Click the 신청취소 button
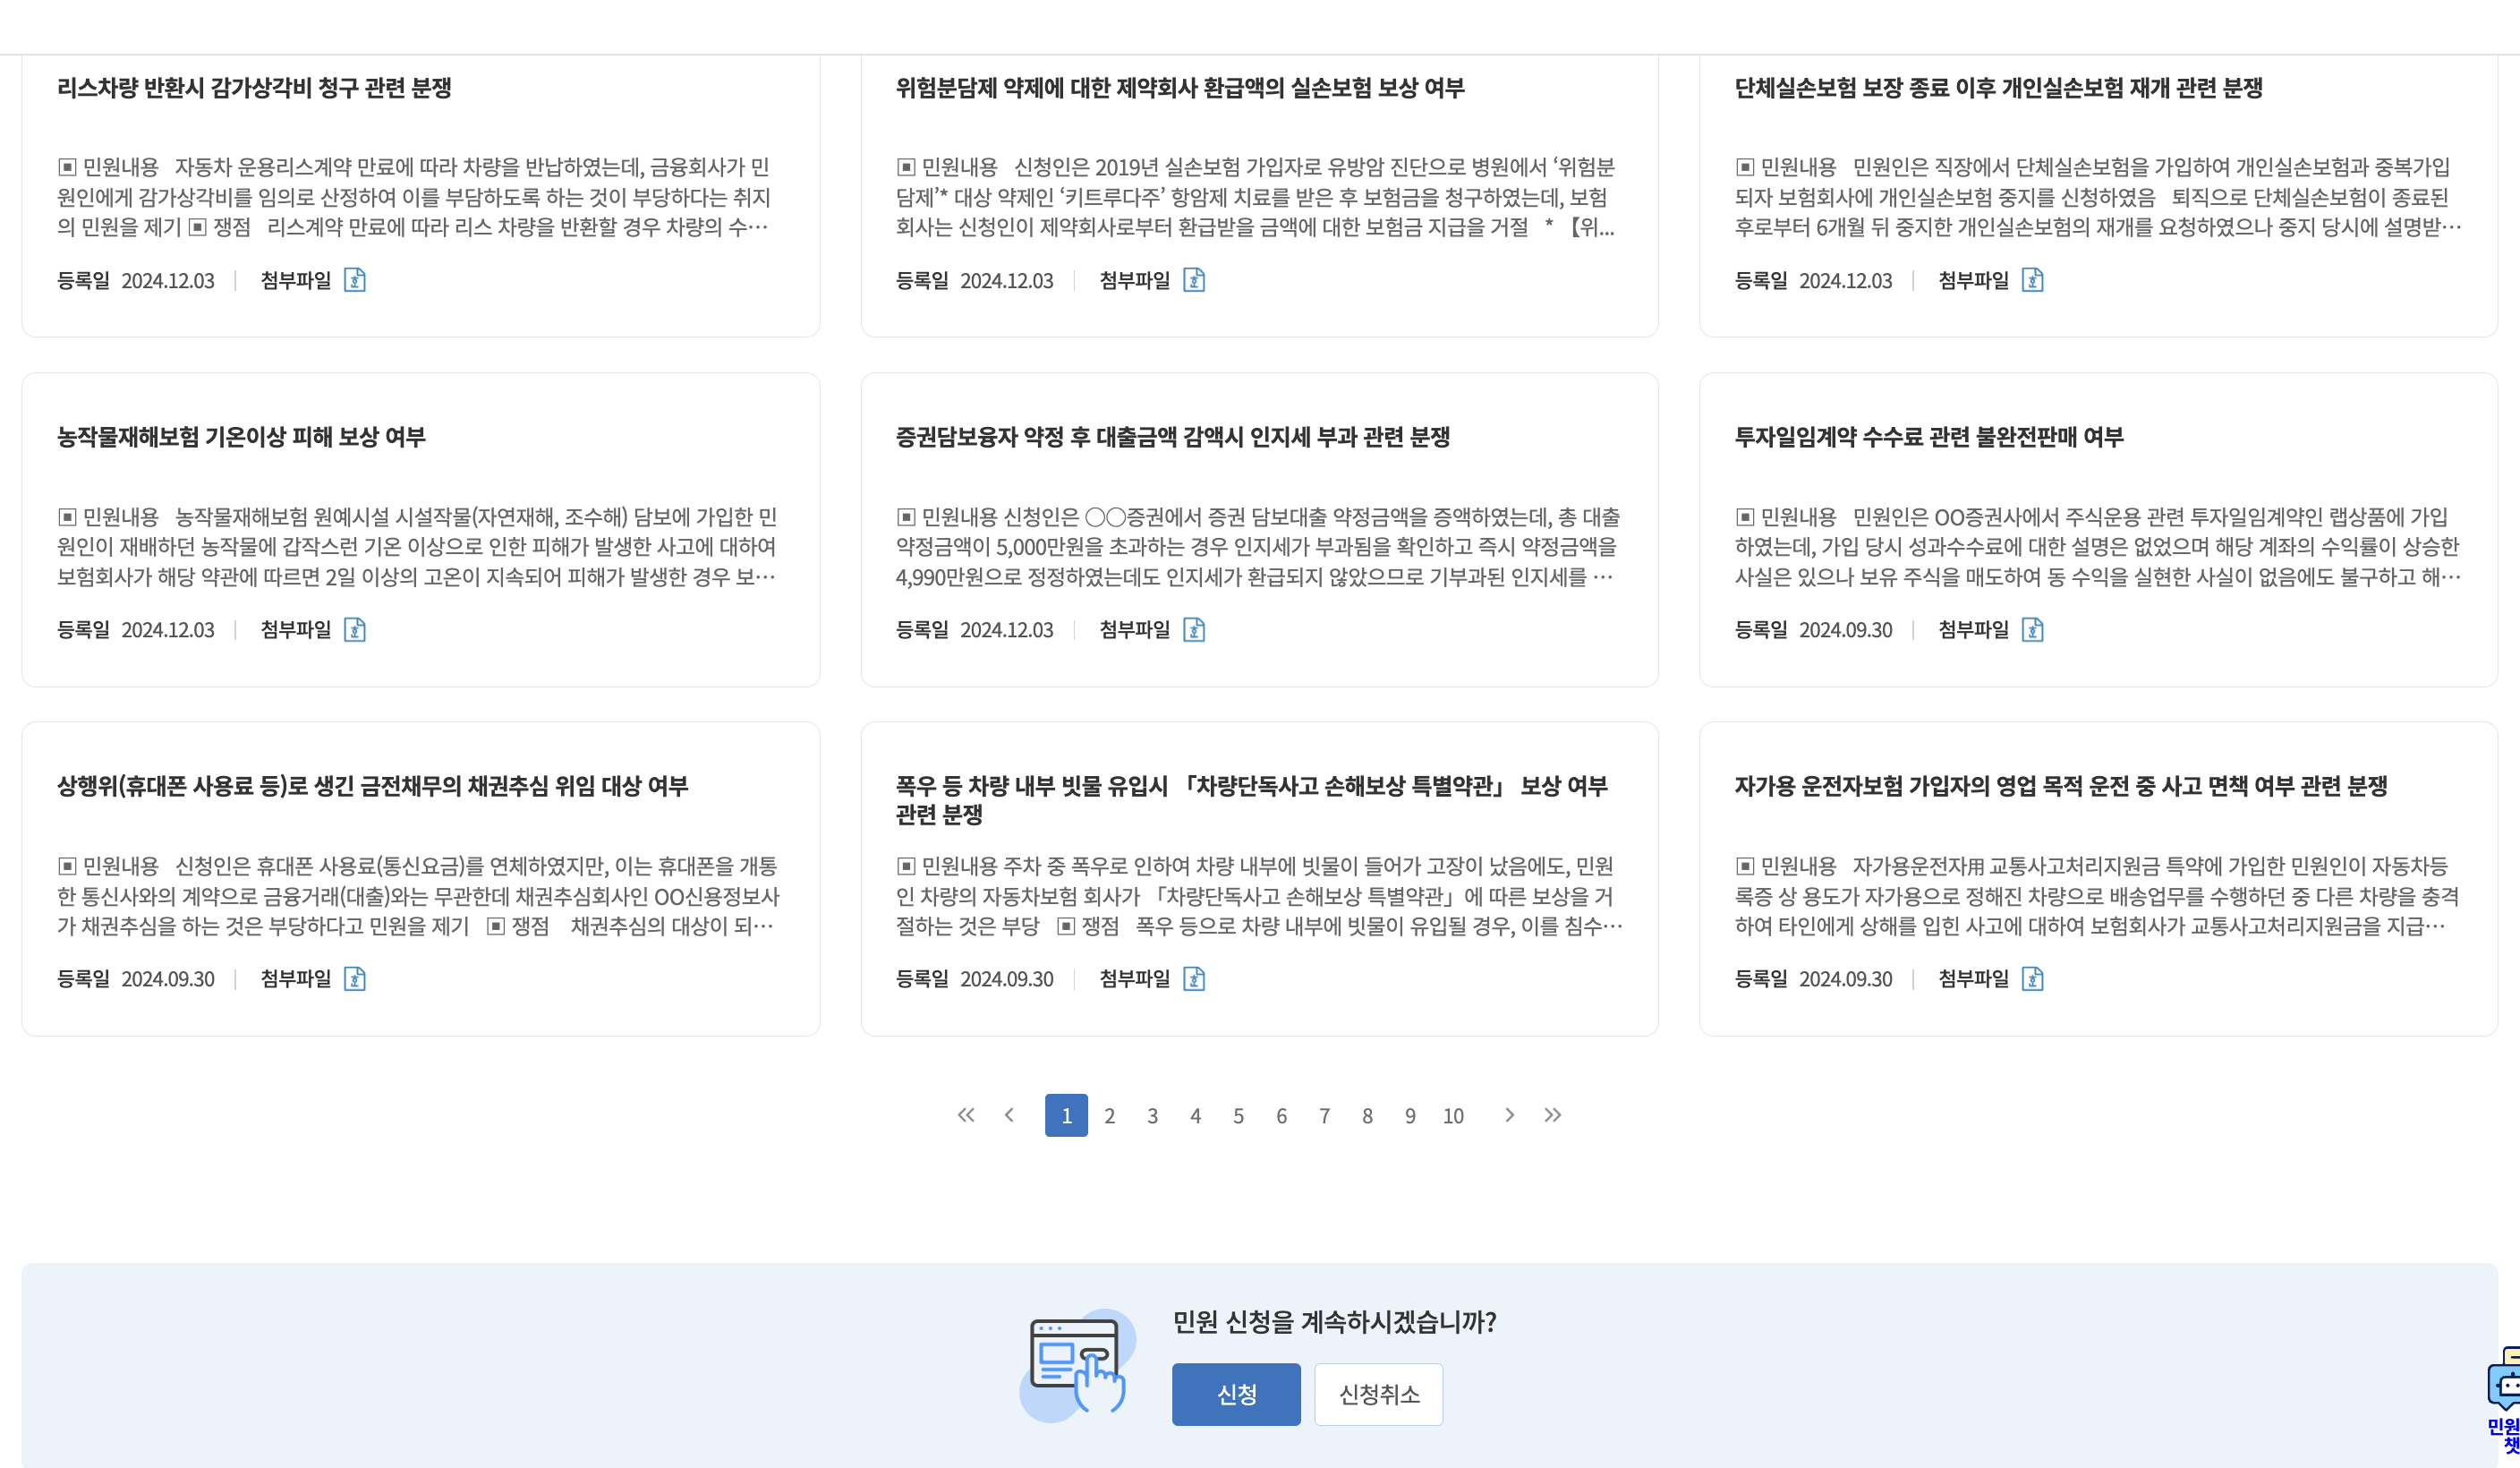The image size is (2520, 1468). point(1378,1394)
